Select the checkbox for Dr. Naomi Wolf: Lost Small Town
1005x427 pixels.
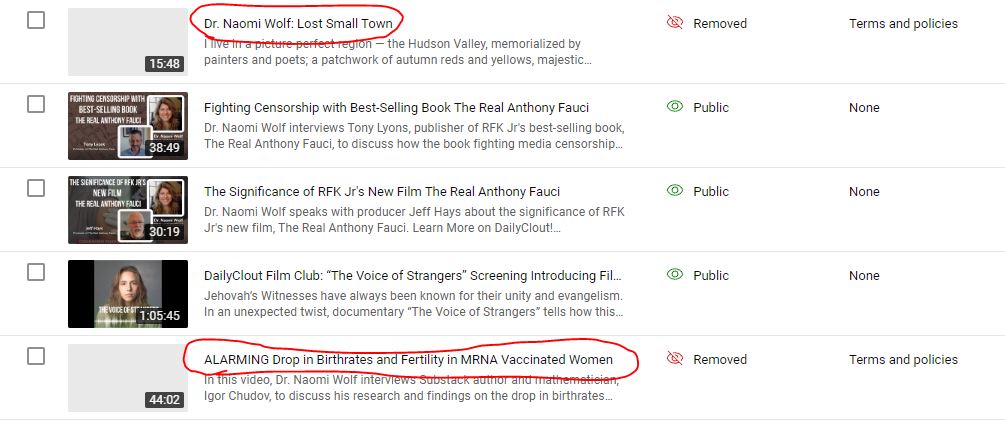point(36,20)
